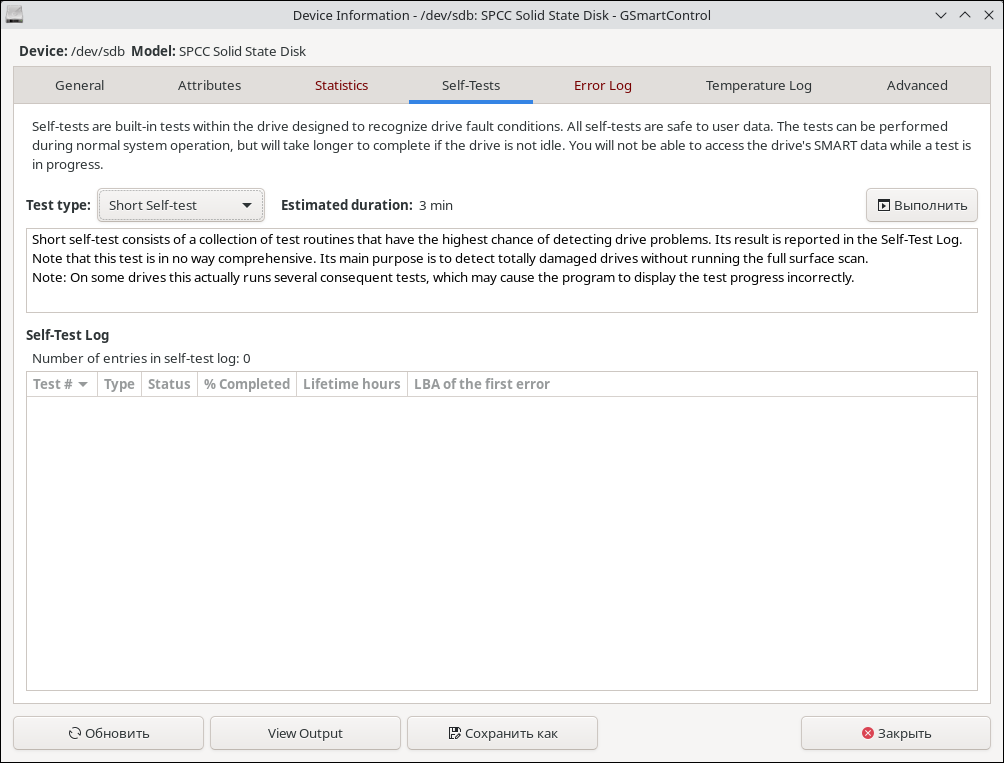
Task: Open the Attributes tab
Action: pyautogui.click(x=209, y=85)
